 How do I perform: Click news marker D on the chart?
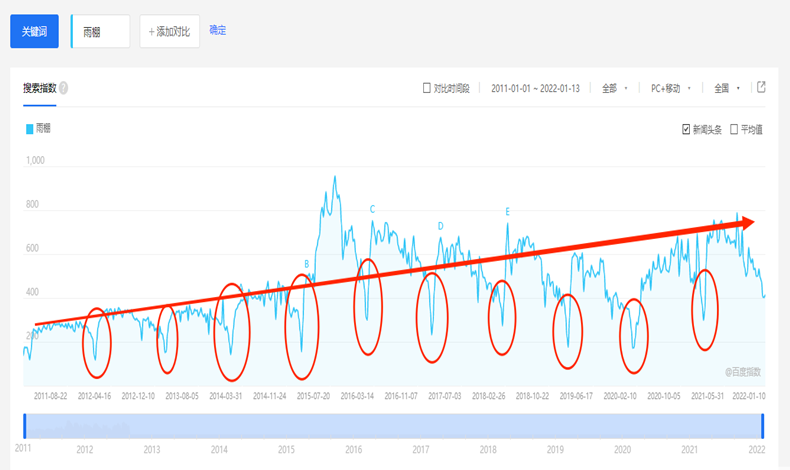[440, 226]
